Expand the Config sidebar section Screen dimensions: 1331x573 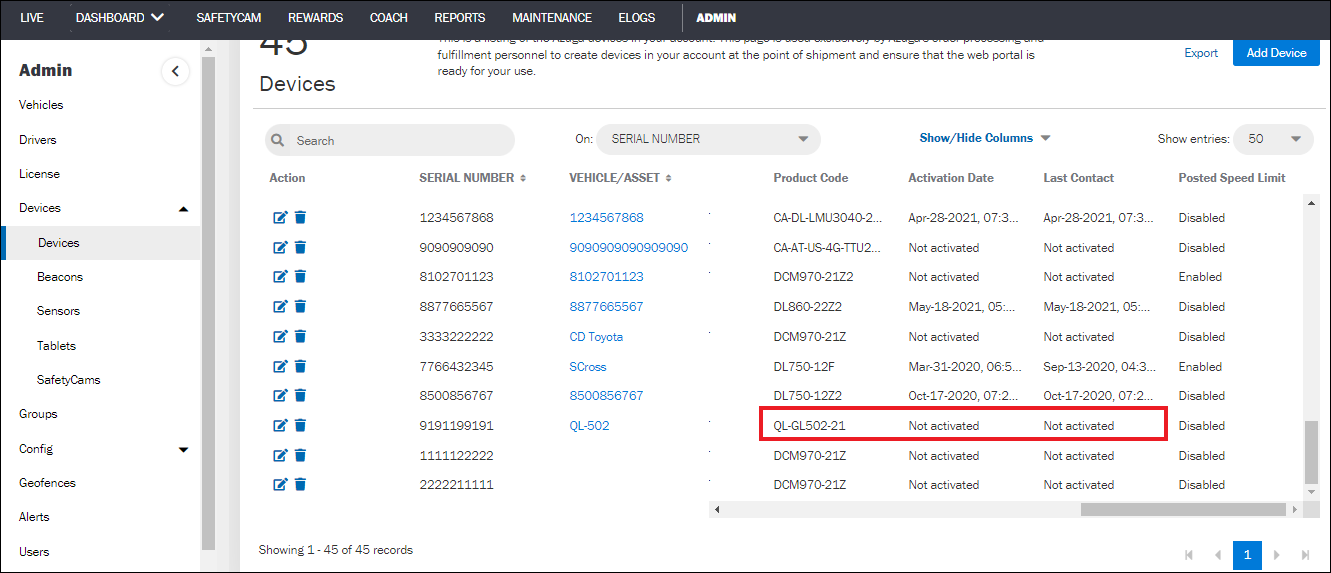click(183, 450)
